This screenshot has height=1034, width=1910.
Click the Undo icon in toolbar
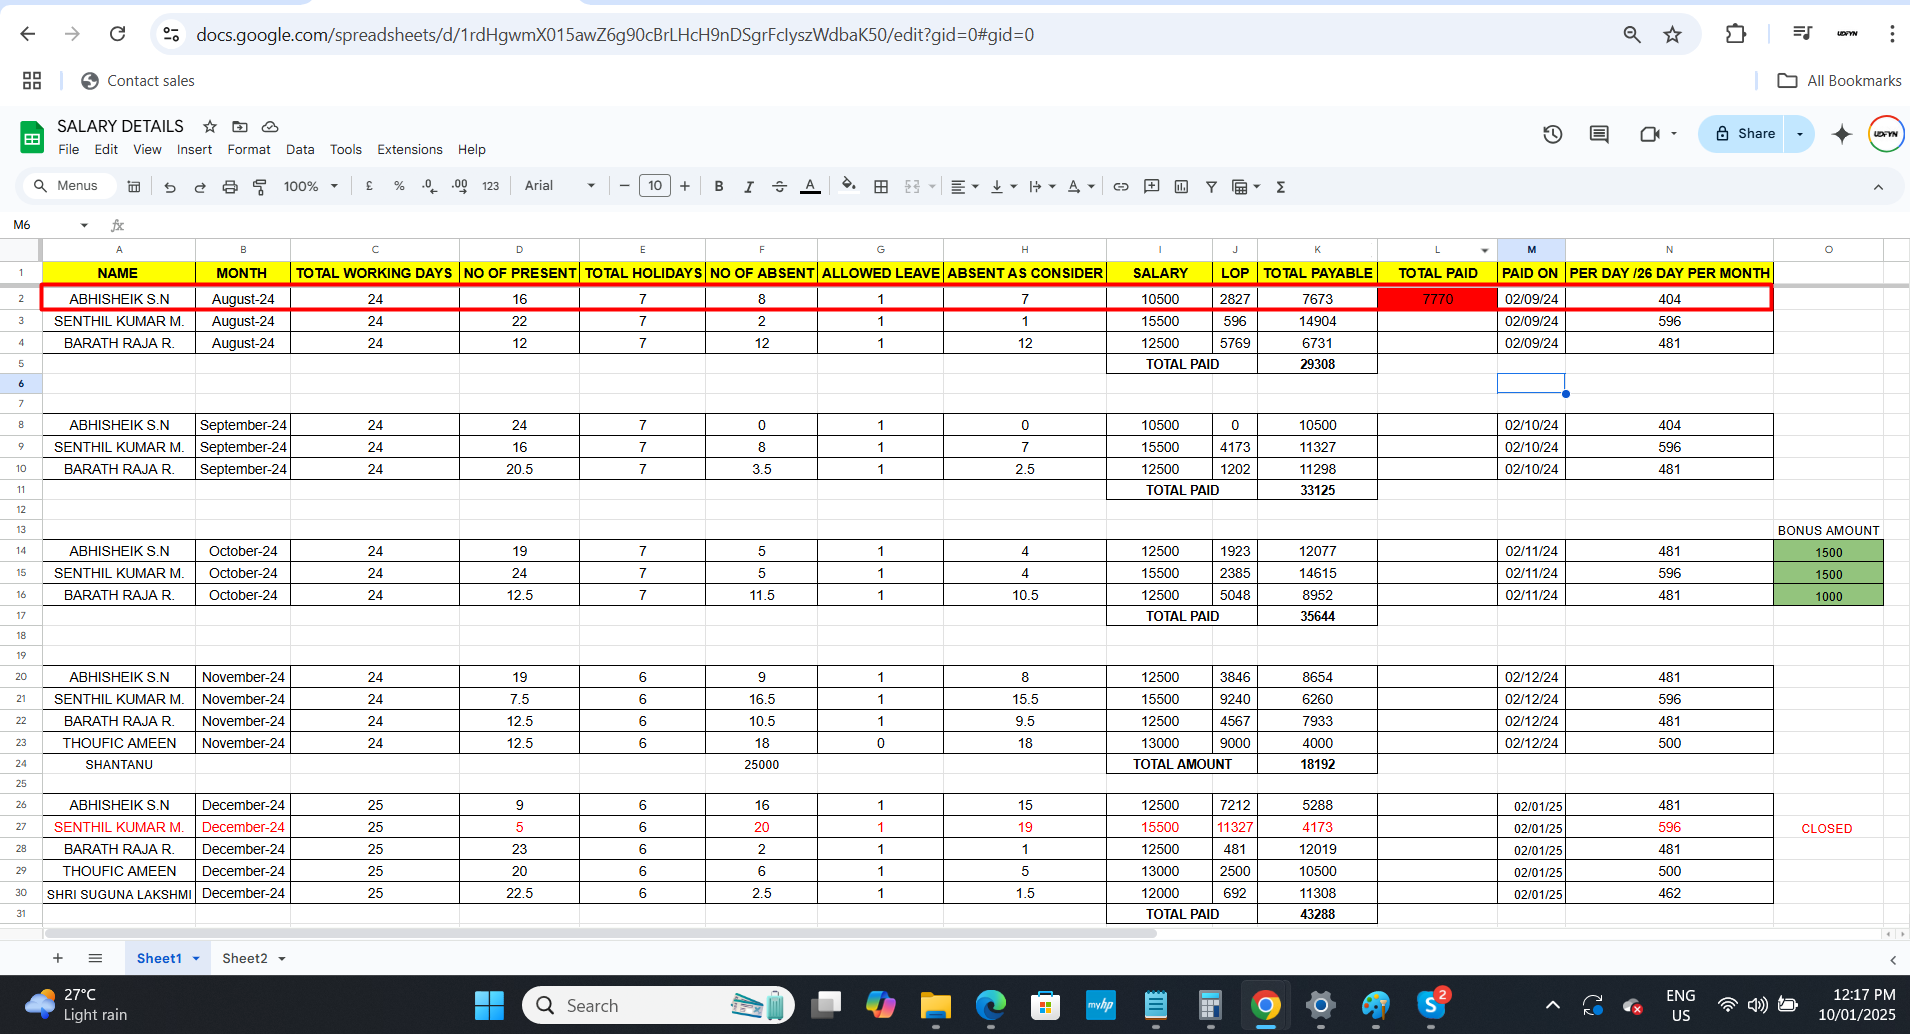(170, 187)
